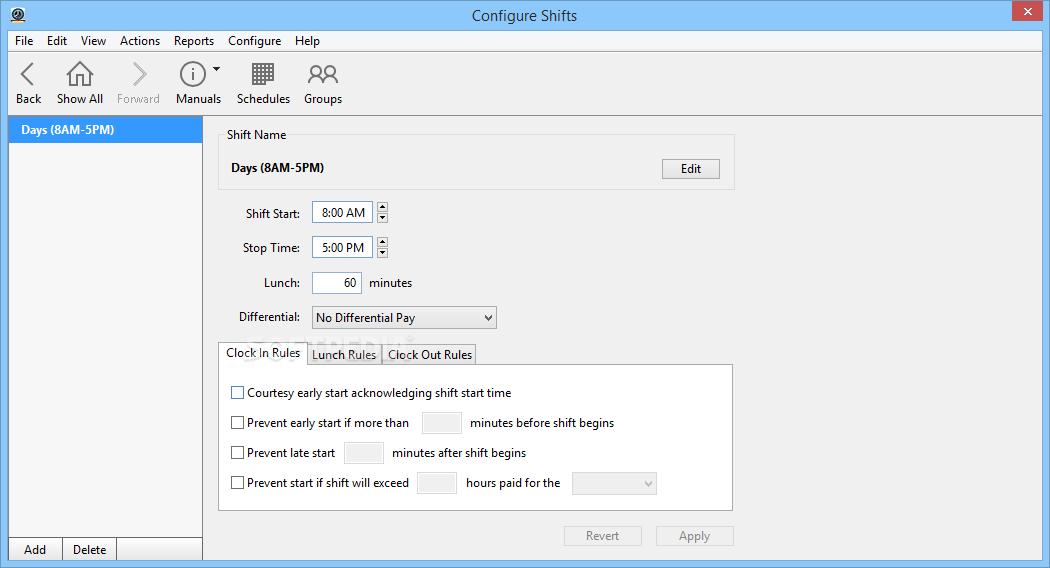Screen dimensions: 1050x568
Task: Click the Add shift button
Action: pos(35,550)
